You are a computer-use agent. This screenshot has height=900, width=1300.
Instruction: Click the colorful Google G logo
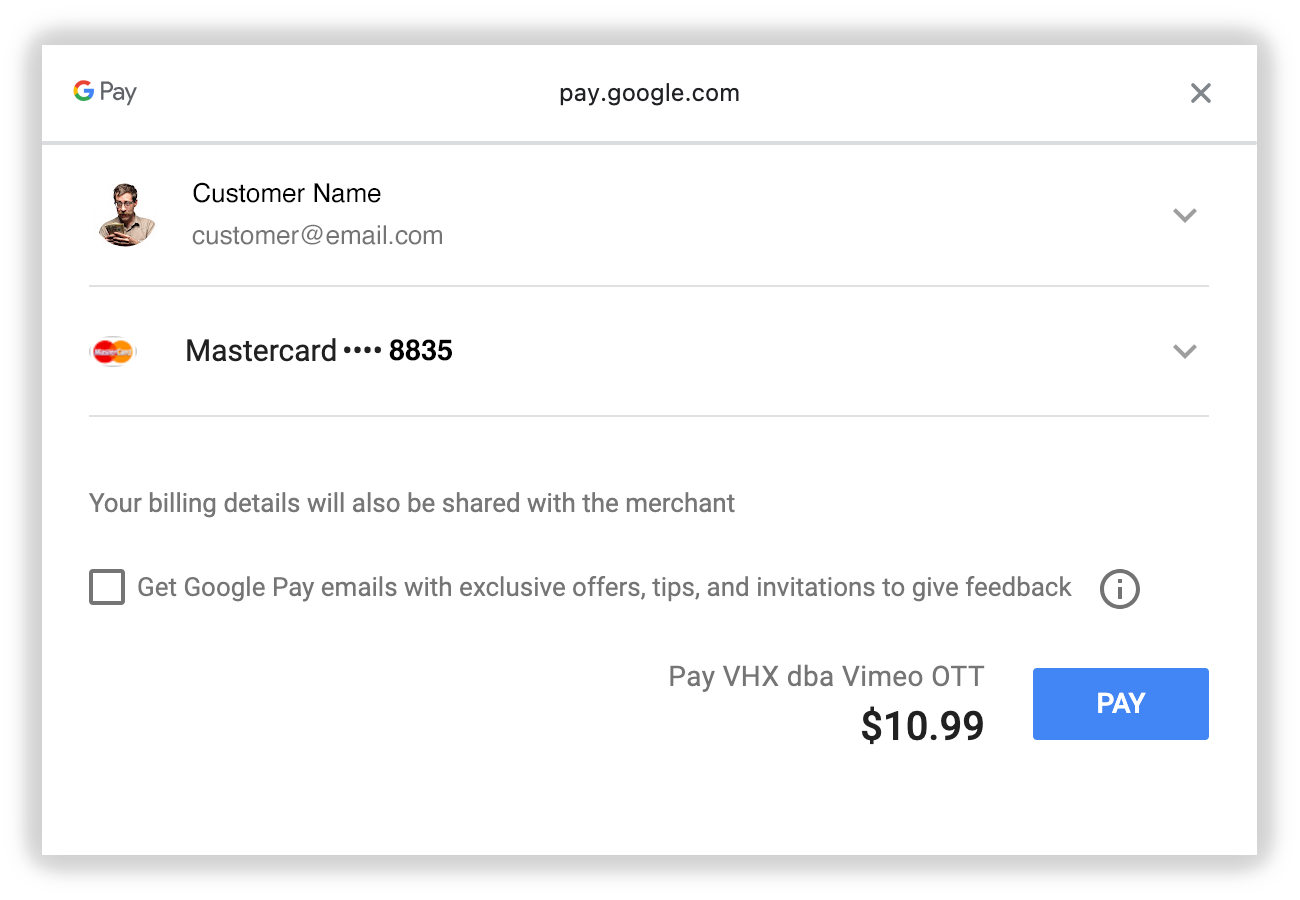click(x=83, y=92)
